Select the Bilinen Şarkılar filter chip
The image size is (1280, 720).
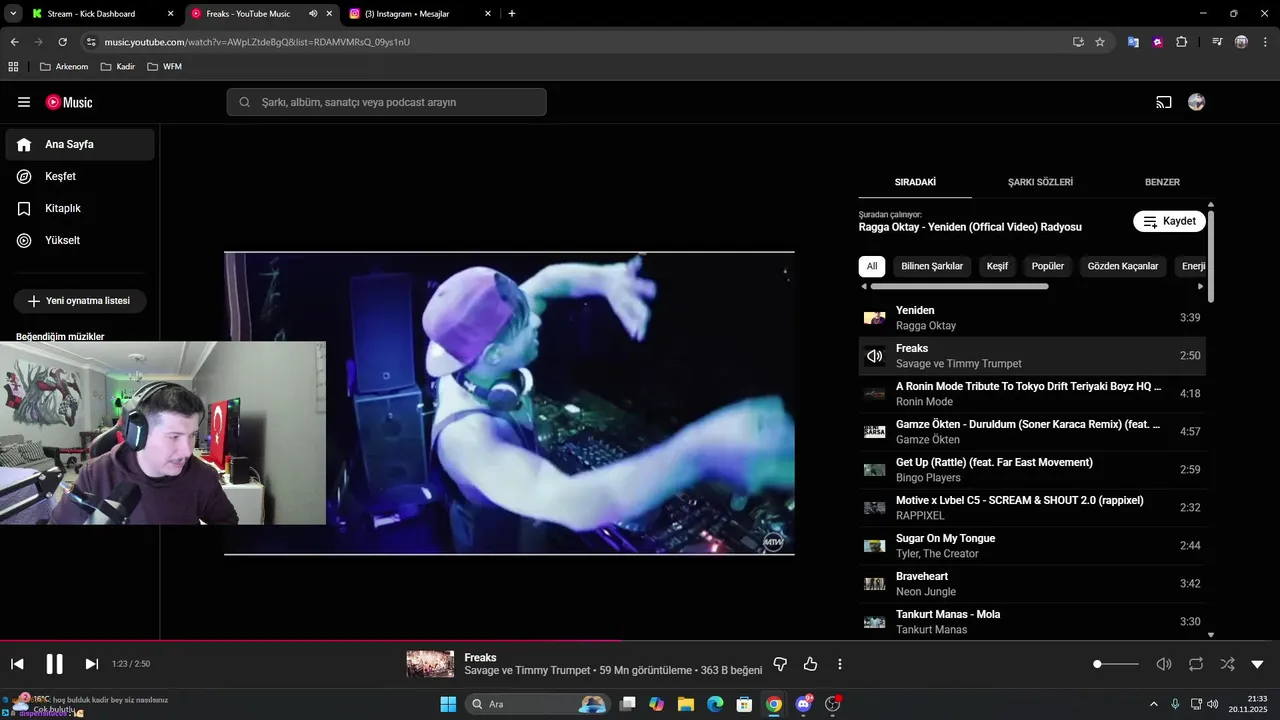(932, 266)
